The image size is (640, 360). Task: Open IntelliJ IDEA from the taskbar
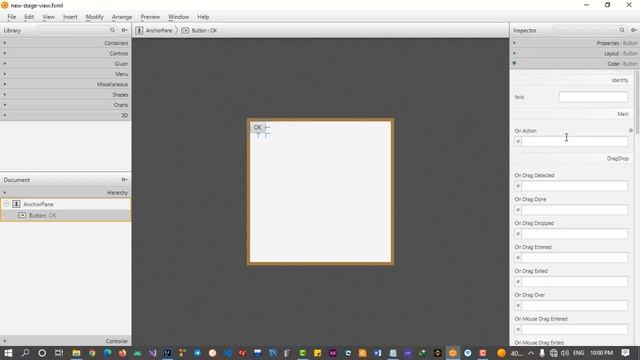click(x=167, y=353)
